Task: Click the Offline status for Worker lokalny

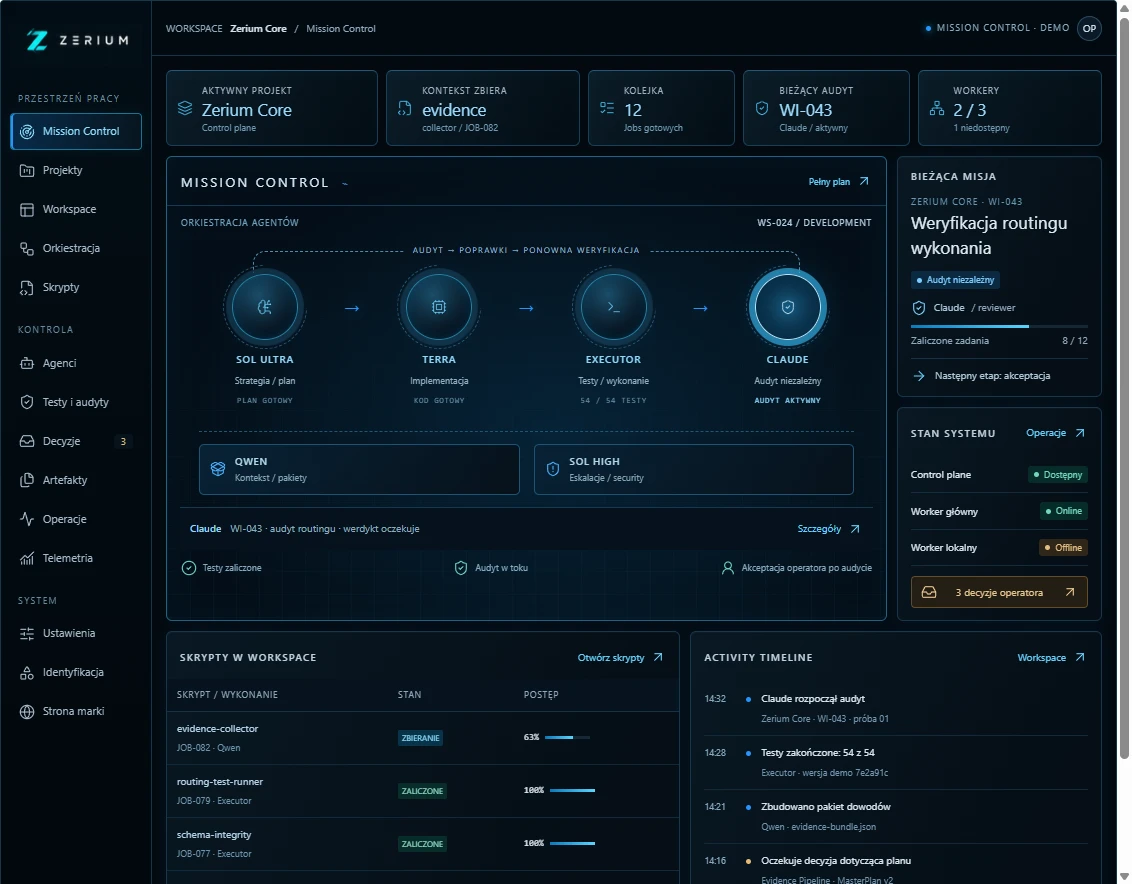Action: click(x=1063, y=548)
